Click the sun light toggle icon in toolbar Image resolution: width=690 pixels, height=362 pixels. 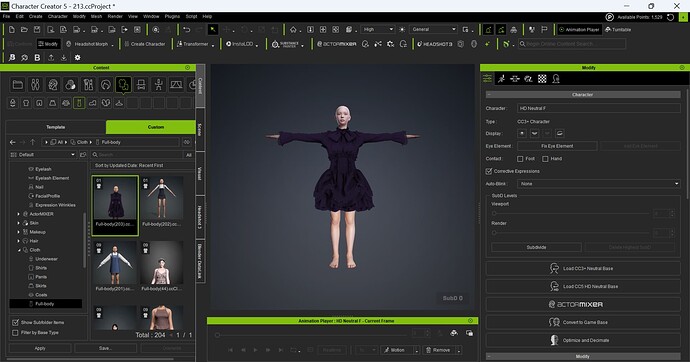point(402,29)
